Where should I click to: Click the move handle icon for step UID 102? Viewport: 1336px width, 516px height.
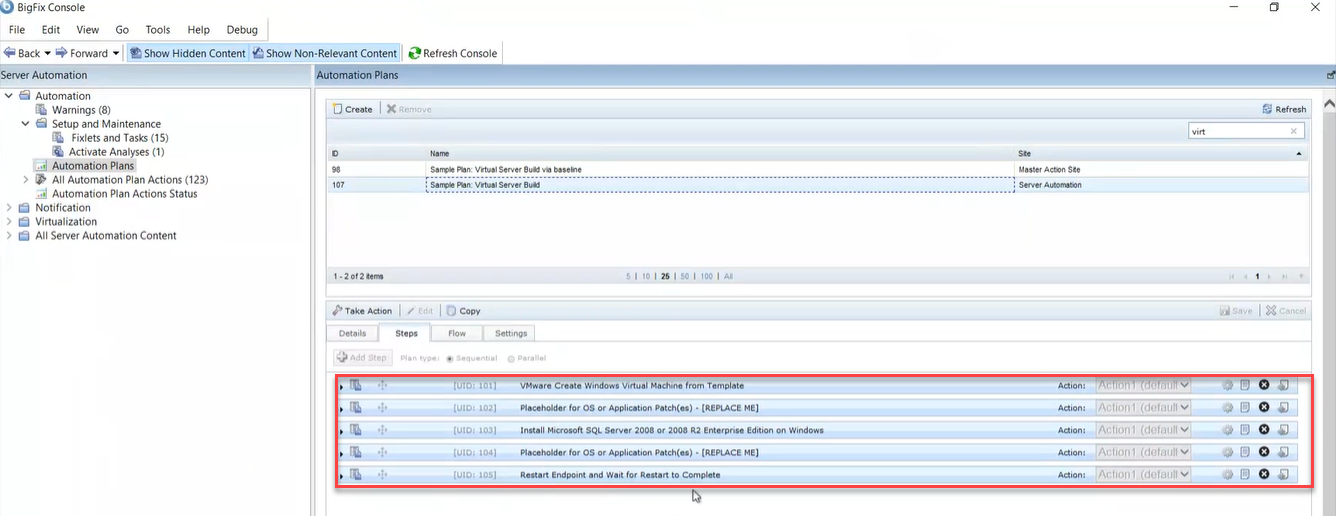382,408
